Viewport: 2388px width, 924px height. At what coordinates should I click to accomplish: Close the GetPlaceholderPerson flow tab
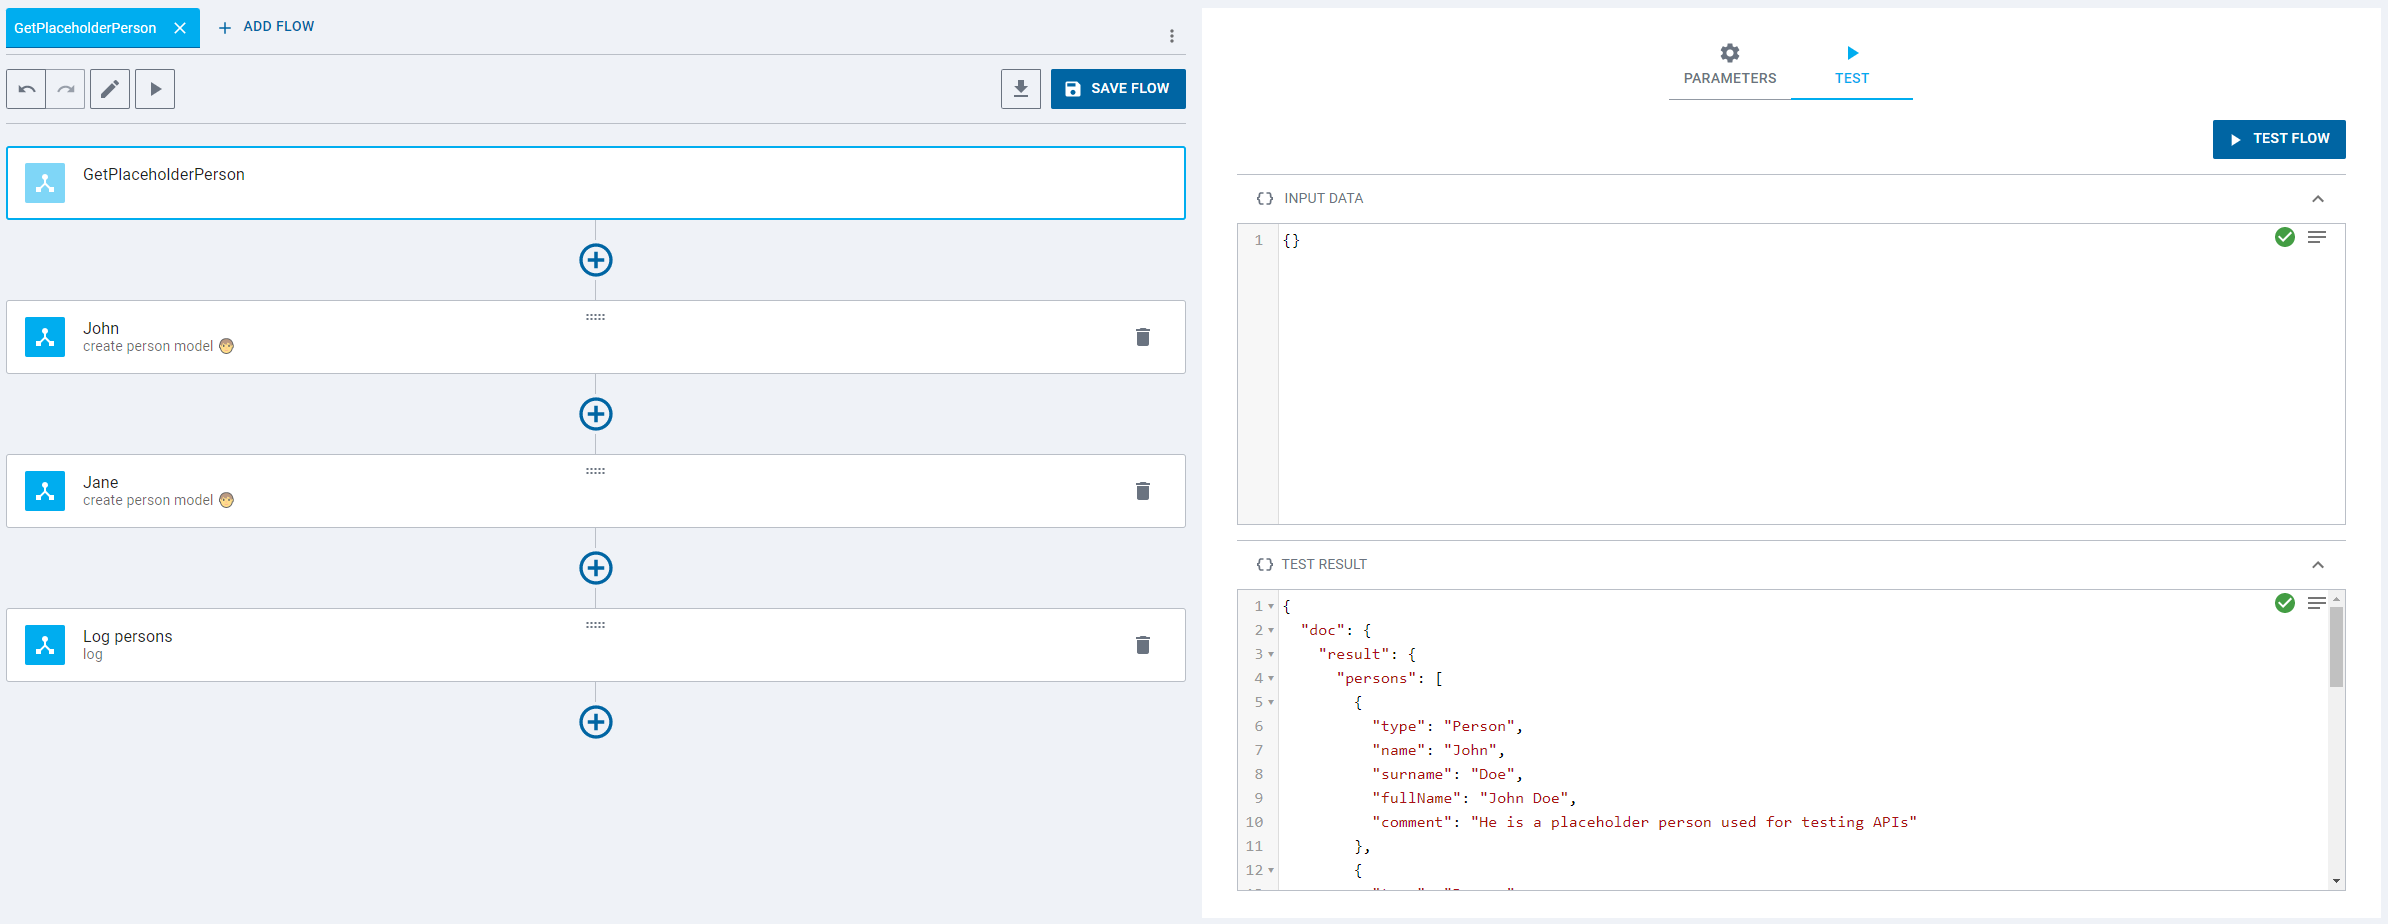pyautogui.click(x=180, y=28)
